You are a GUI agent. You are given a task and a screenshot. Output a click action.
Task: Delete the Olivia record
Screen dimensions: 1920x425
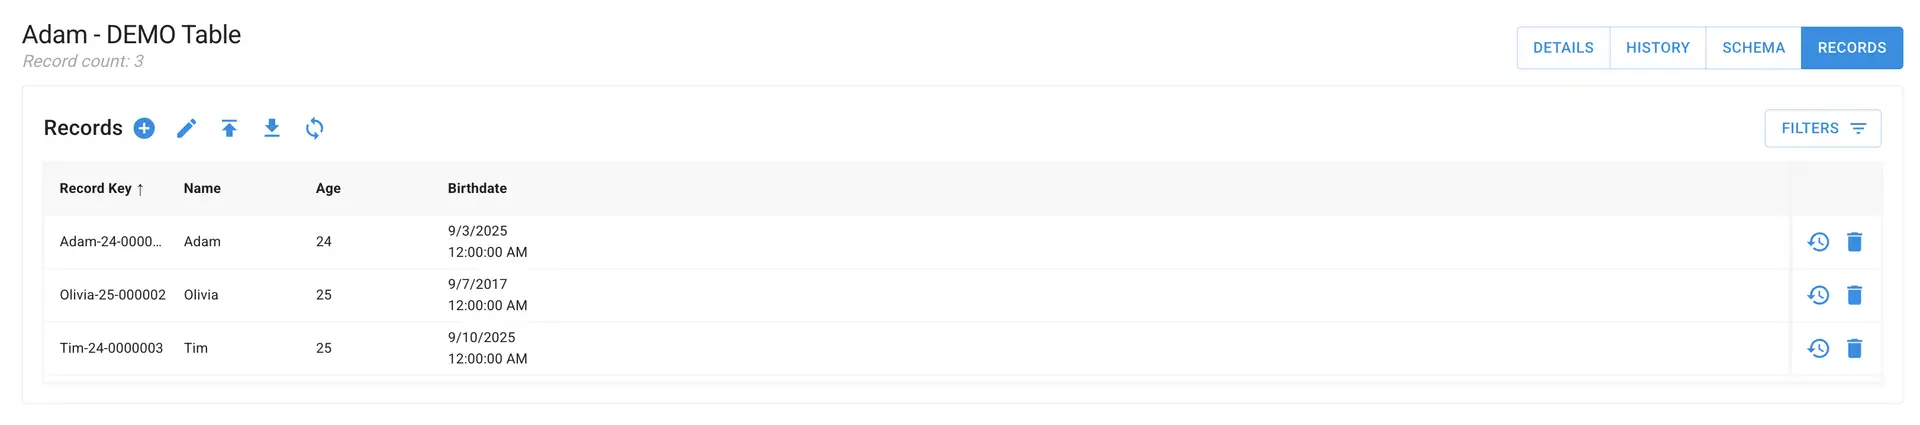tap(1854, 295)
